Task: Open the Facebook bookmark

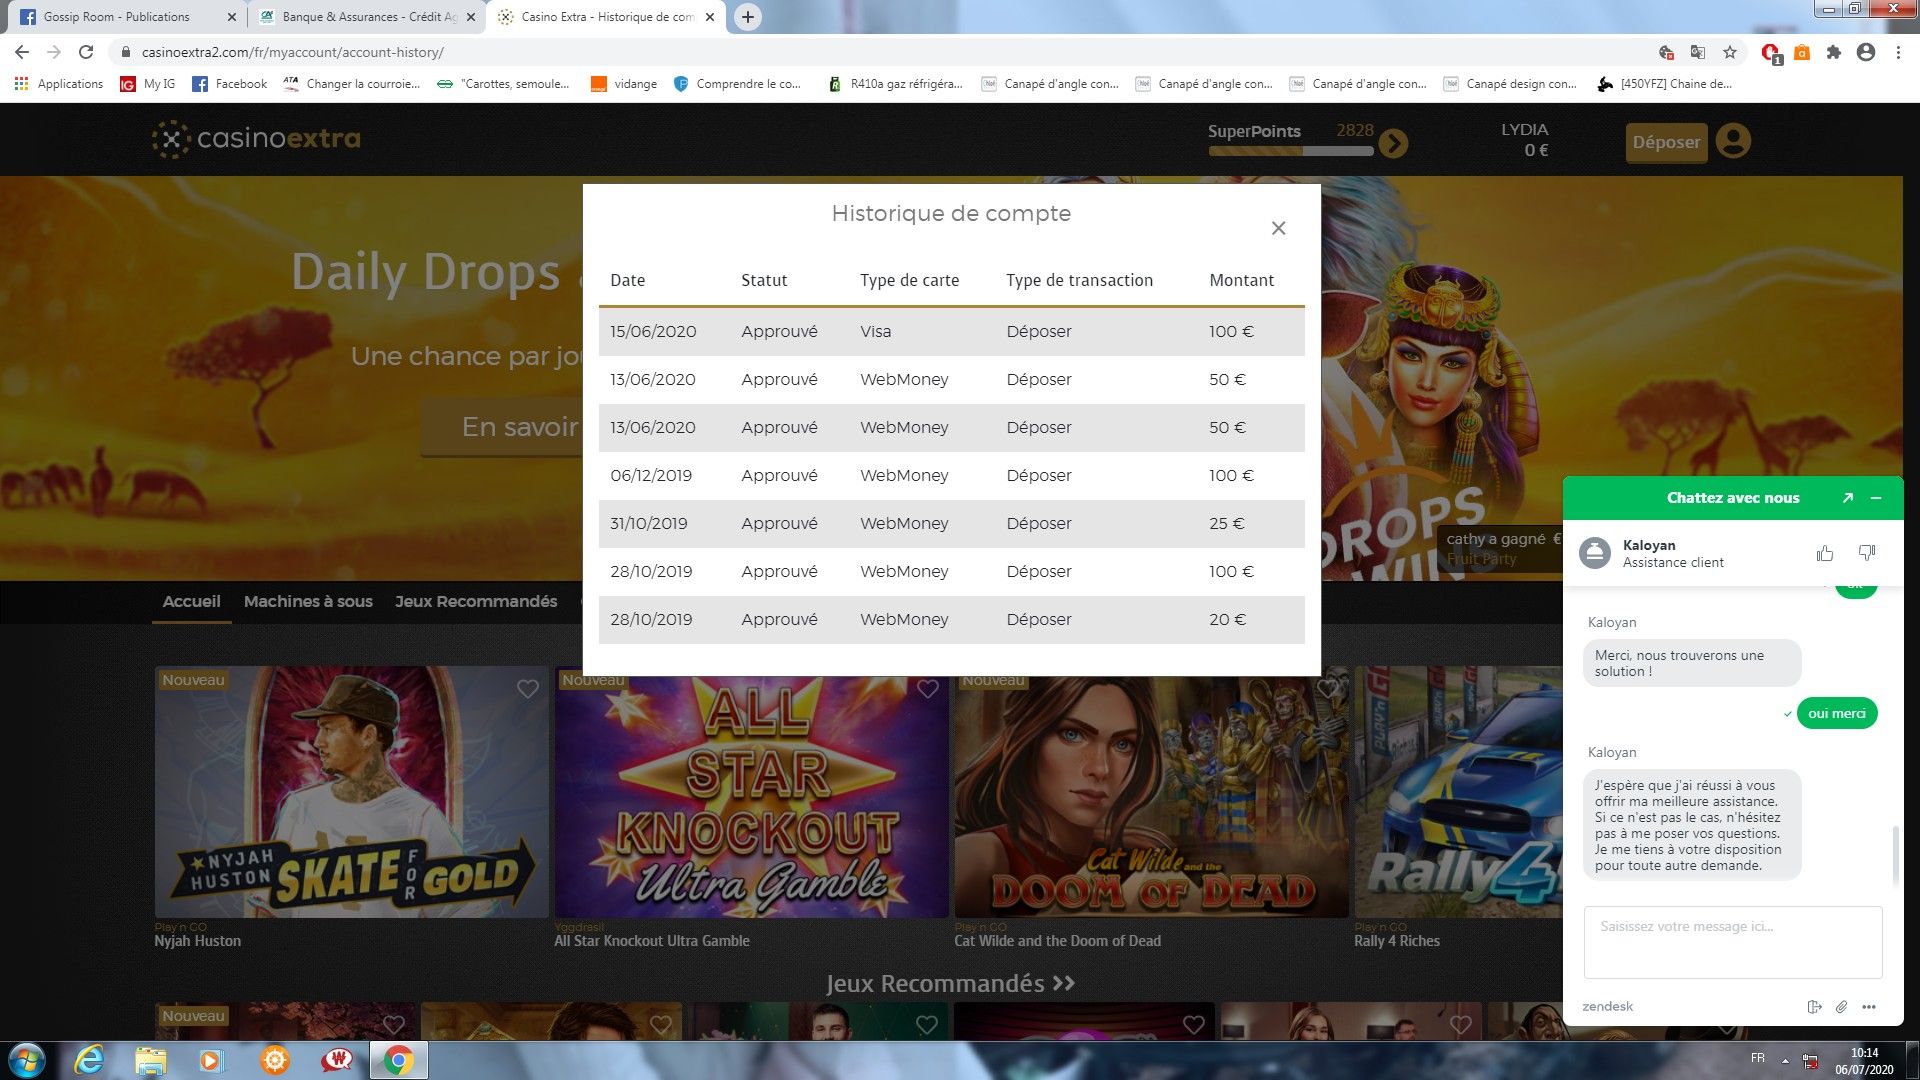Action: 229,84
